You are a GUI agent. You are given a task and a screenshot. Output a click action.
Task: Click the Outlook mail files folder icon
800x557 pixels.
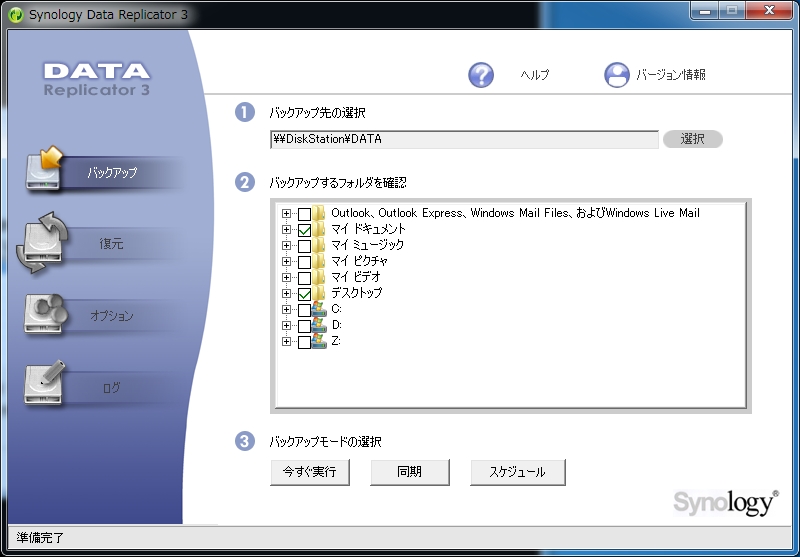pos(319,213)
